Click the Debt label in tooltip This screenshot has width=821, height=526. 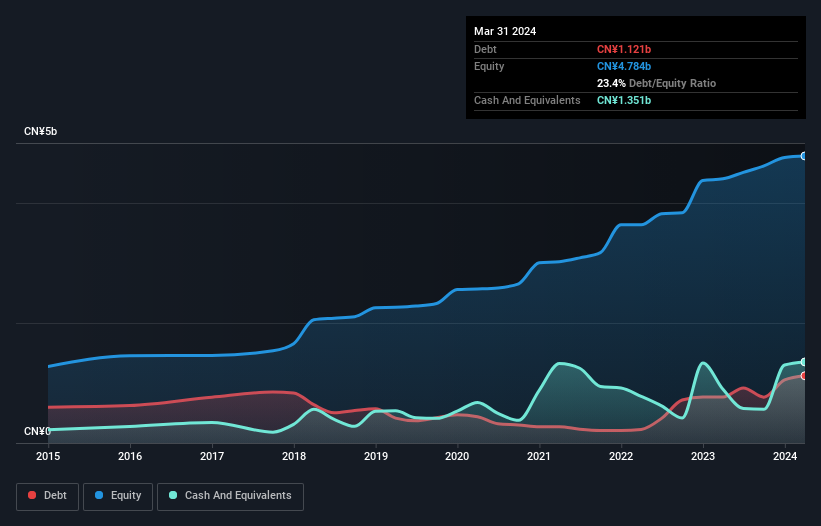click(x=485, y=49)
